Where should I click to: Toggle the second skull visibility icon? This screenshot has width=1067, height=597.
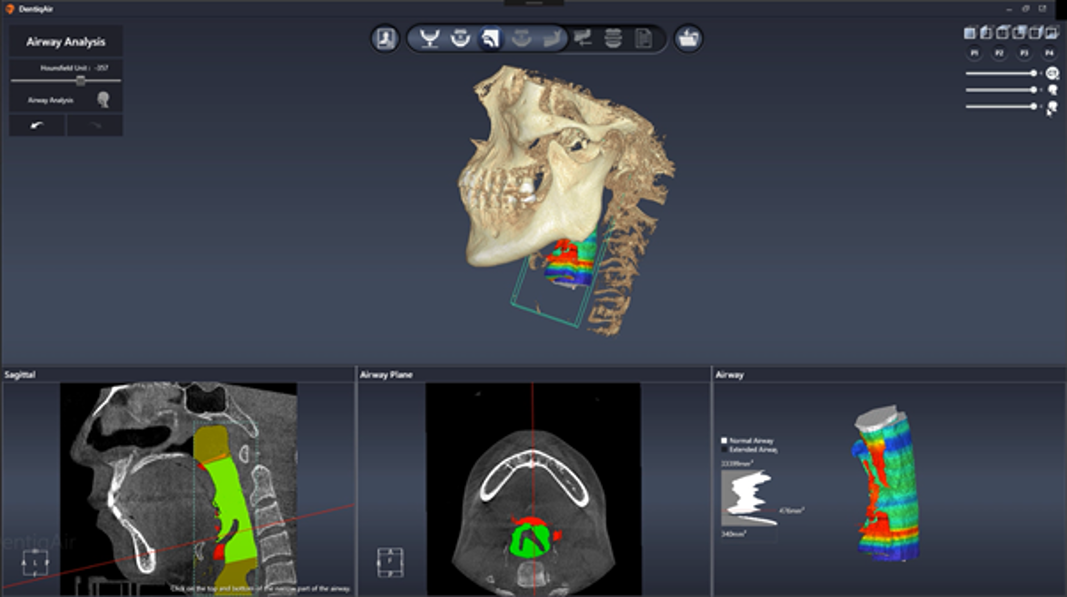(x=1052, y=90)
